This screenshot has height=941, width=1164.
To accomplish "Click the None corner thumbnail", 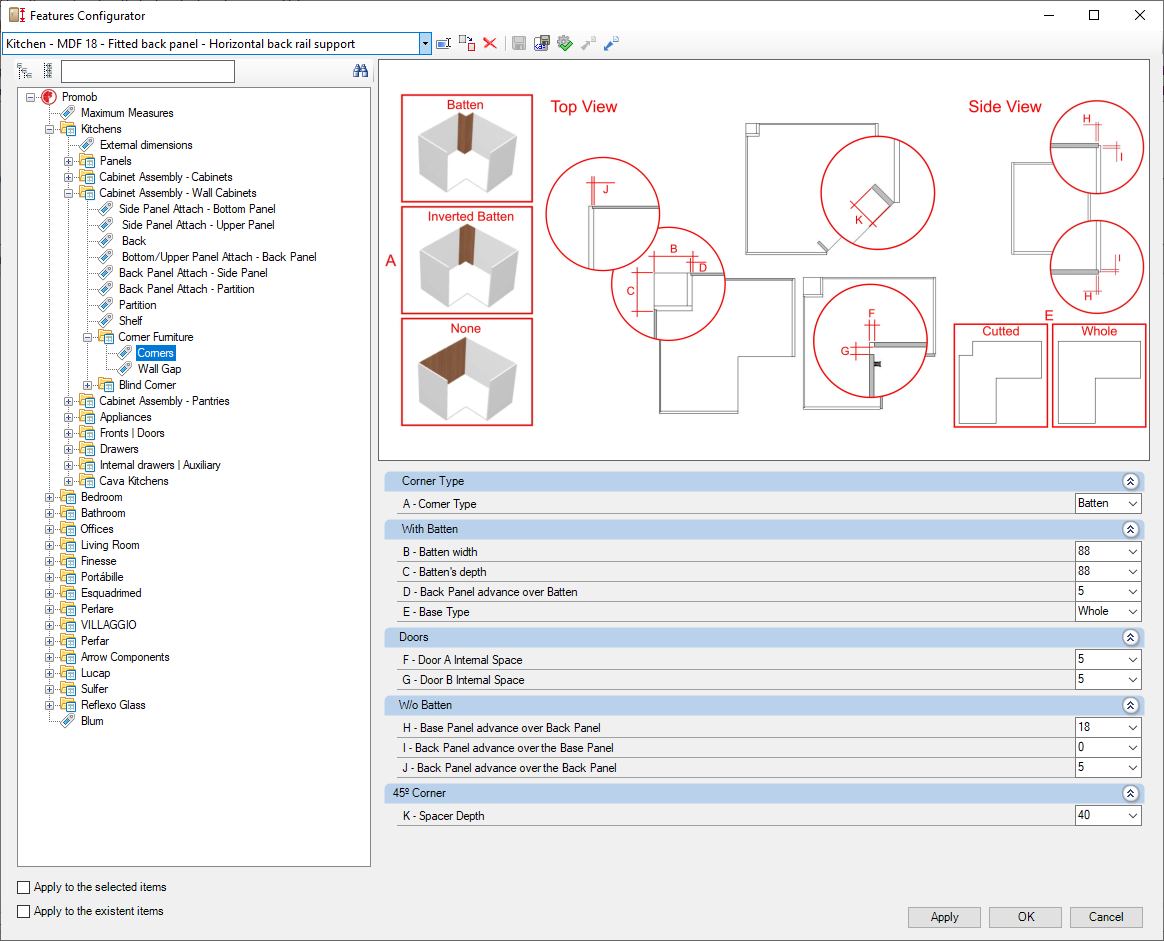I will pyautogui.click(x=467, y=372).
